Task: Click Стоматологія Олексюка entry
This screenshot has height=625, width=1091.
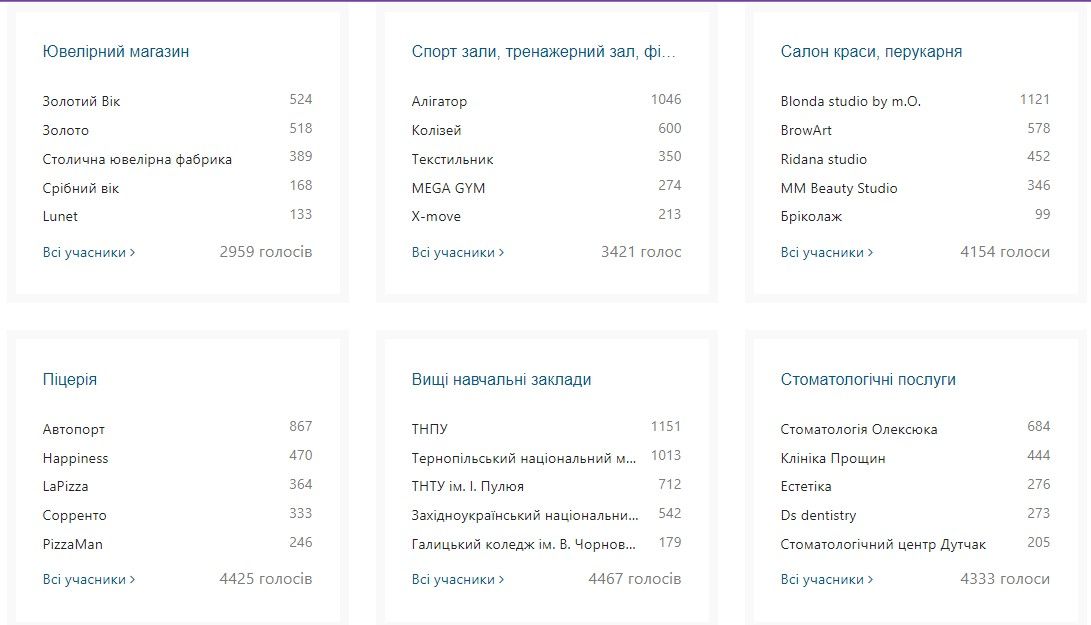Action: 858,430
